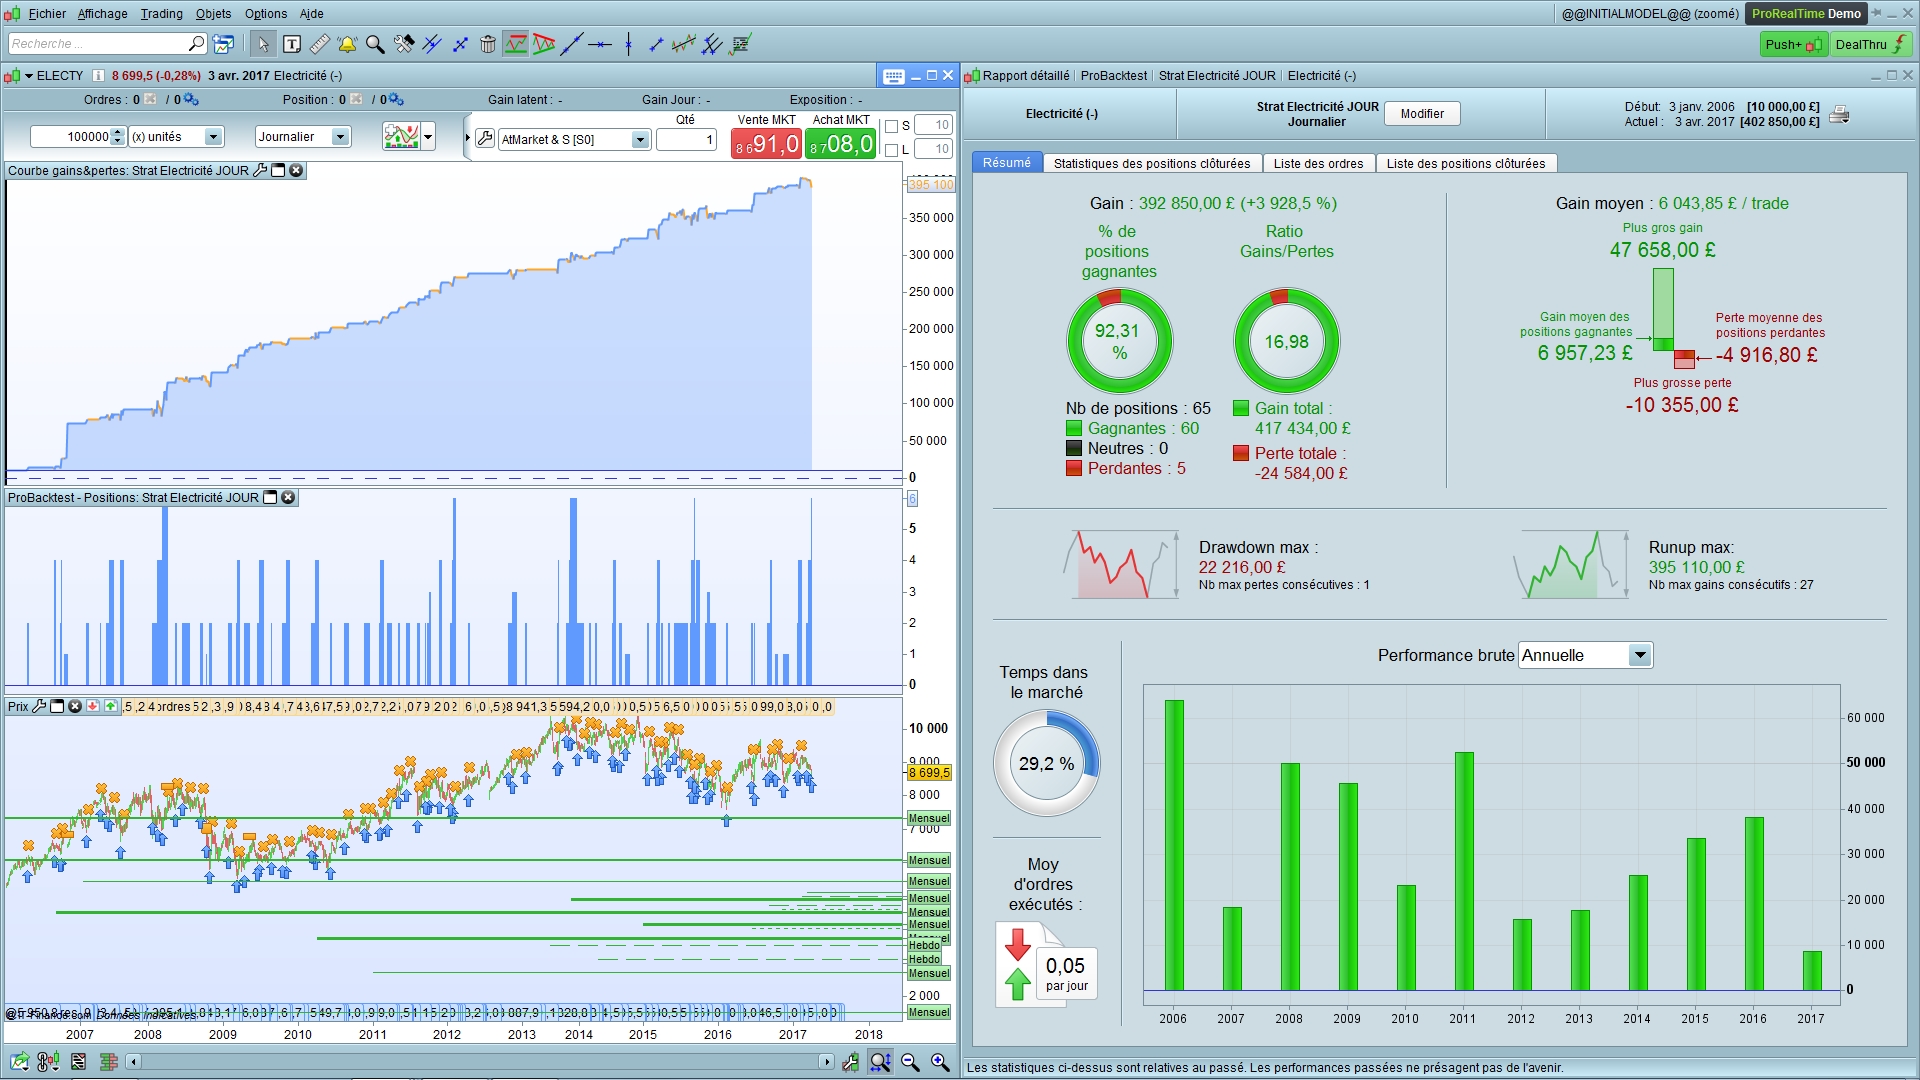1920x1080 pixels.
Task: Click the Modifier button
Action: point(1421,114)
